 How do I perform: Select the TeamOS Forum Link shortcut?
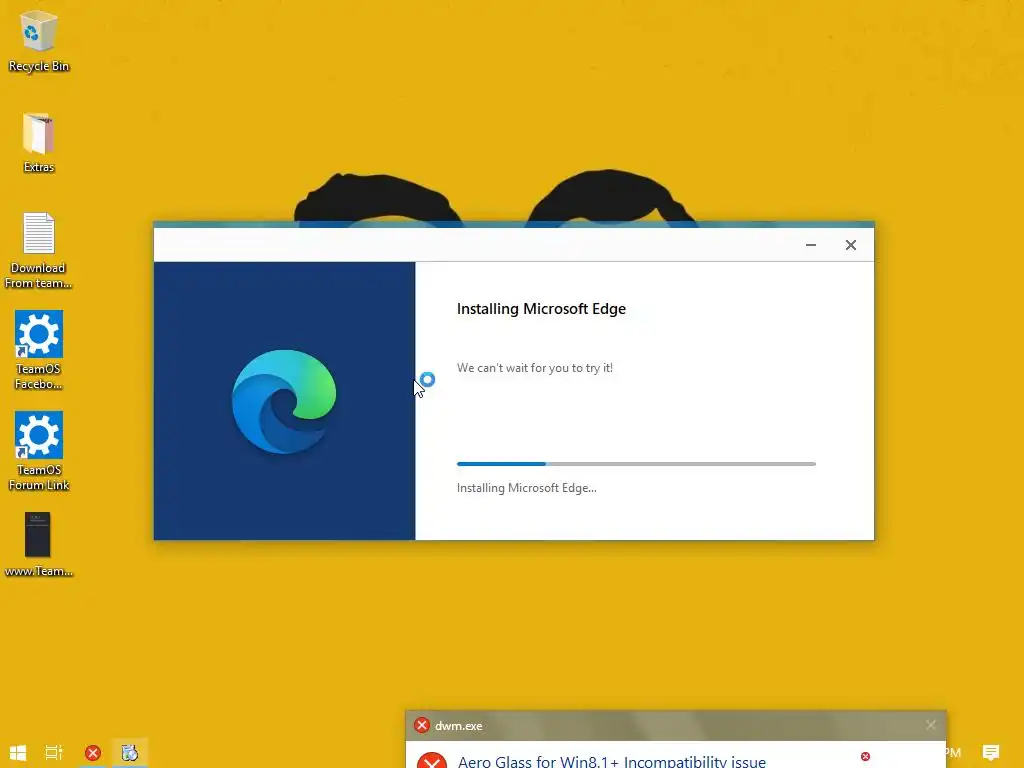click(39, 451)
